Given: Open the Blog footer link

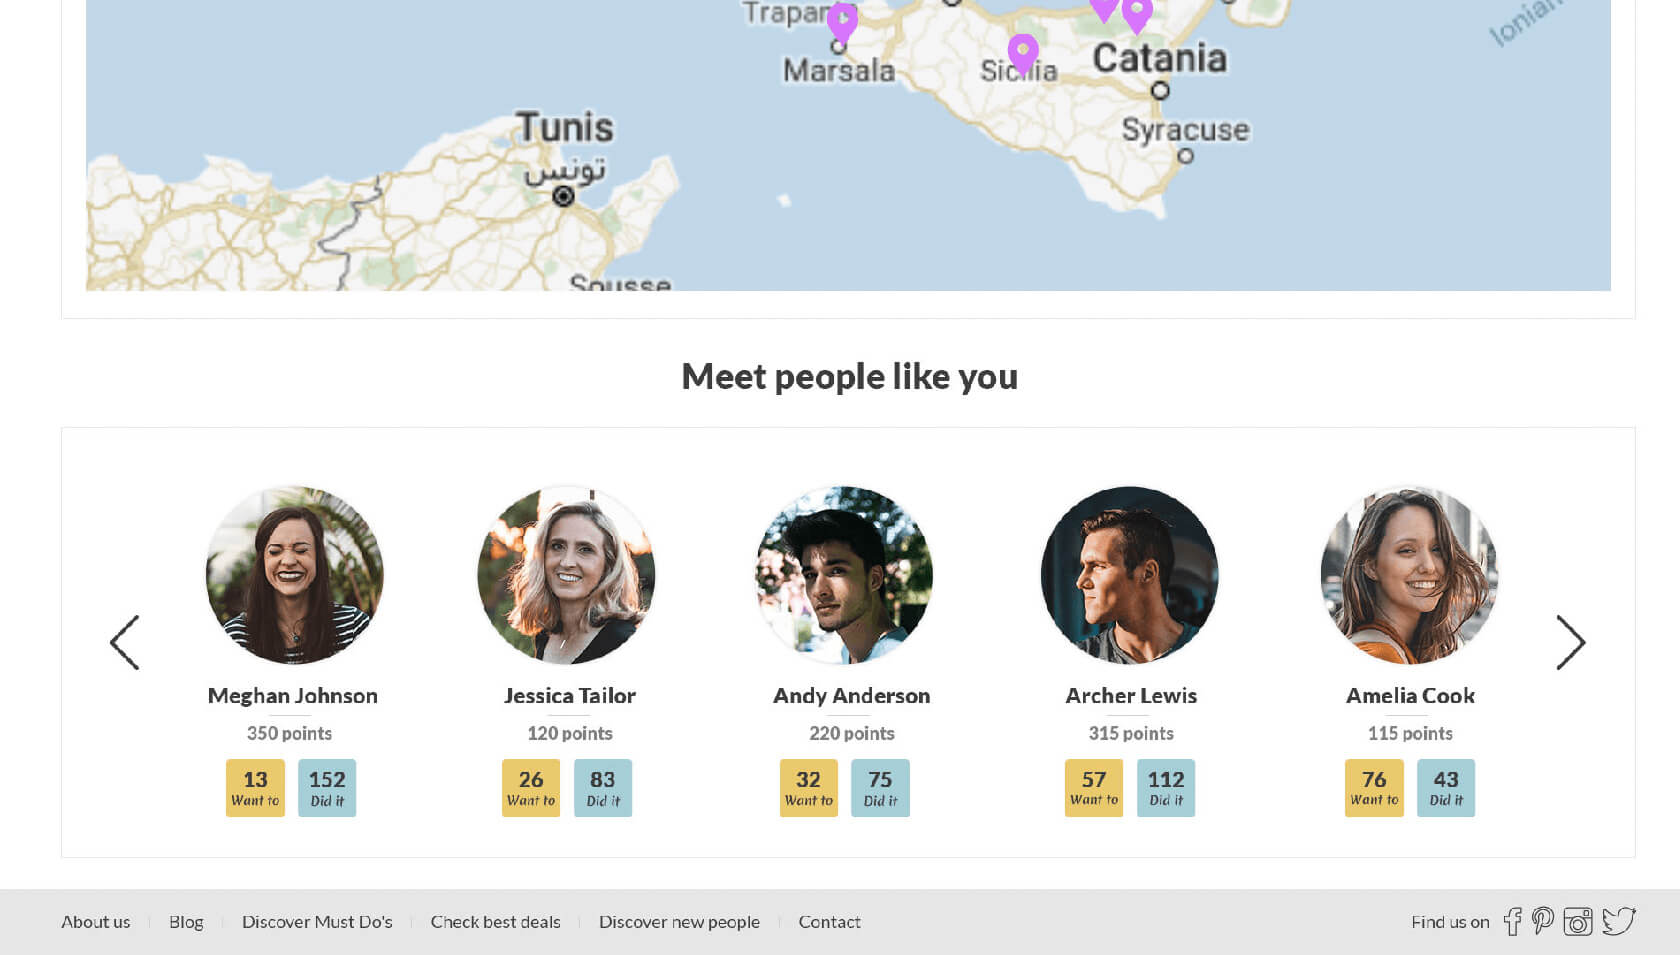Looking at the screenshot, I should pyautogui.click(x=186, y=922).
